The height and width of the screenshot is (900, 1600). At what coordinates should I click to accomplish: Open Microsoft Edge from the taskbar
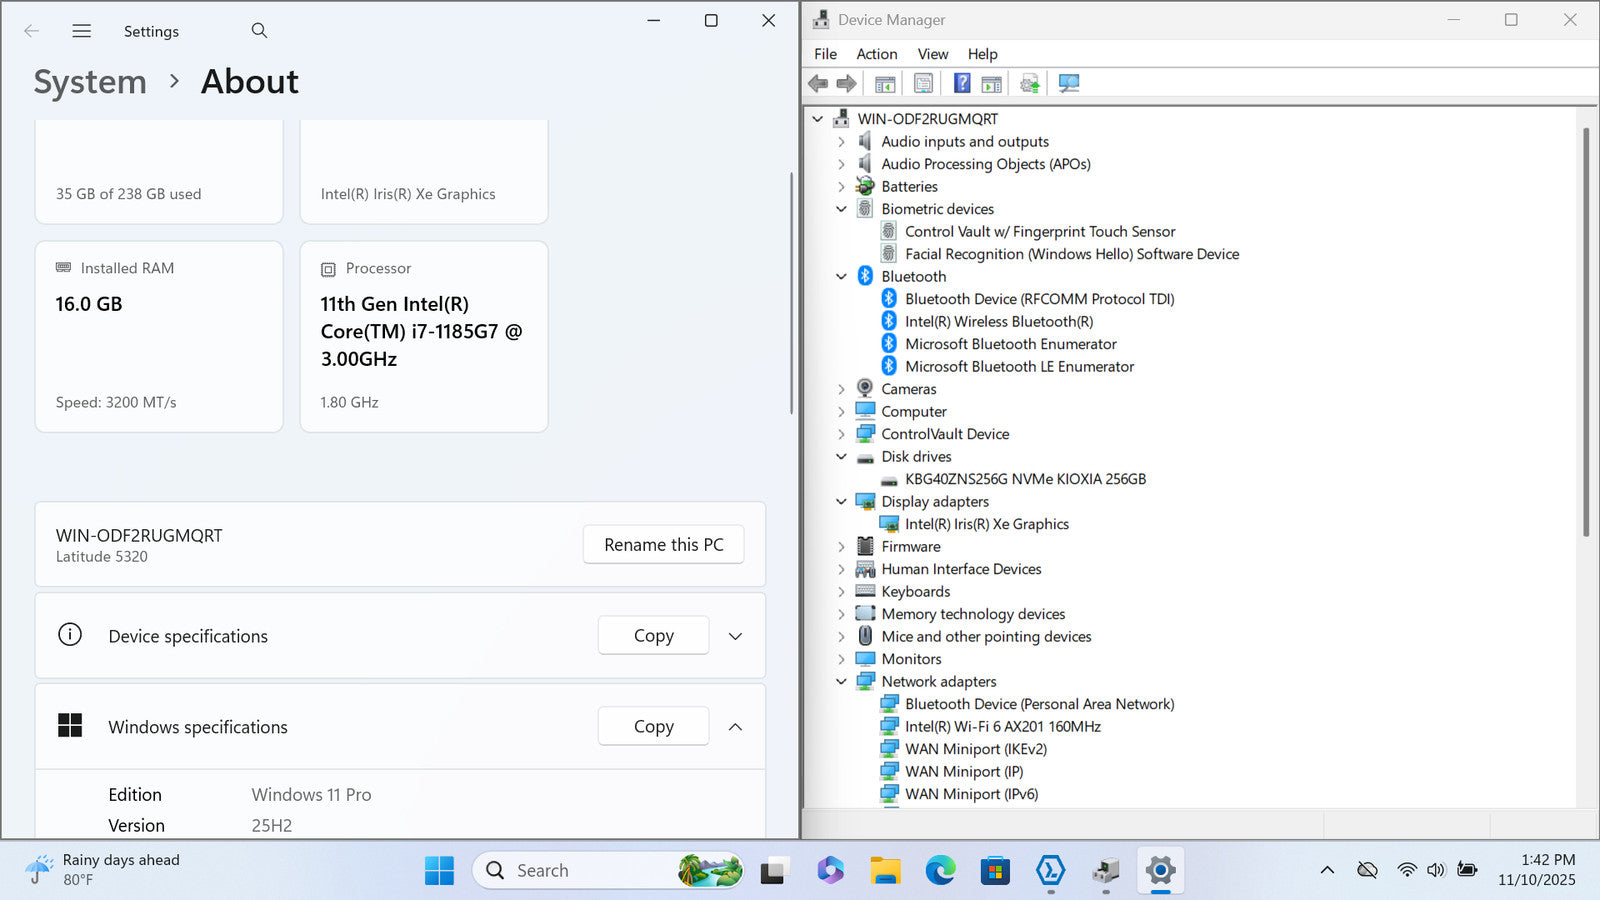(940, 871)
